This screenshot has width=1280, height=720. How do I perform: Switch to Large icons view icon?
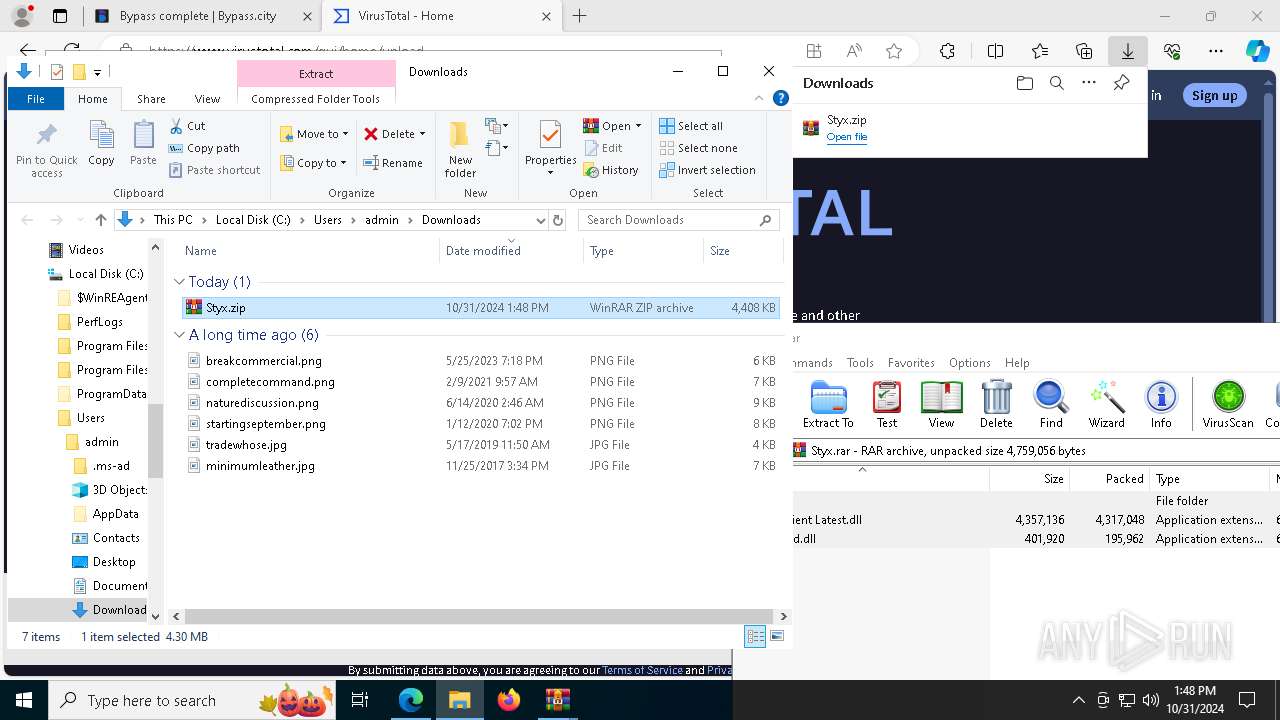pos(777,636)
